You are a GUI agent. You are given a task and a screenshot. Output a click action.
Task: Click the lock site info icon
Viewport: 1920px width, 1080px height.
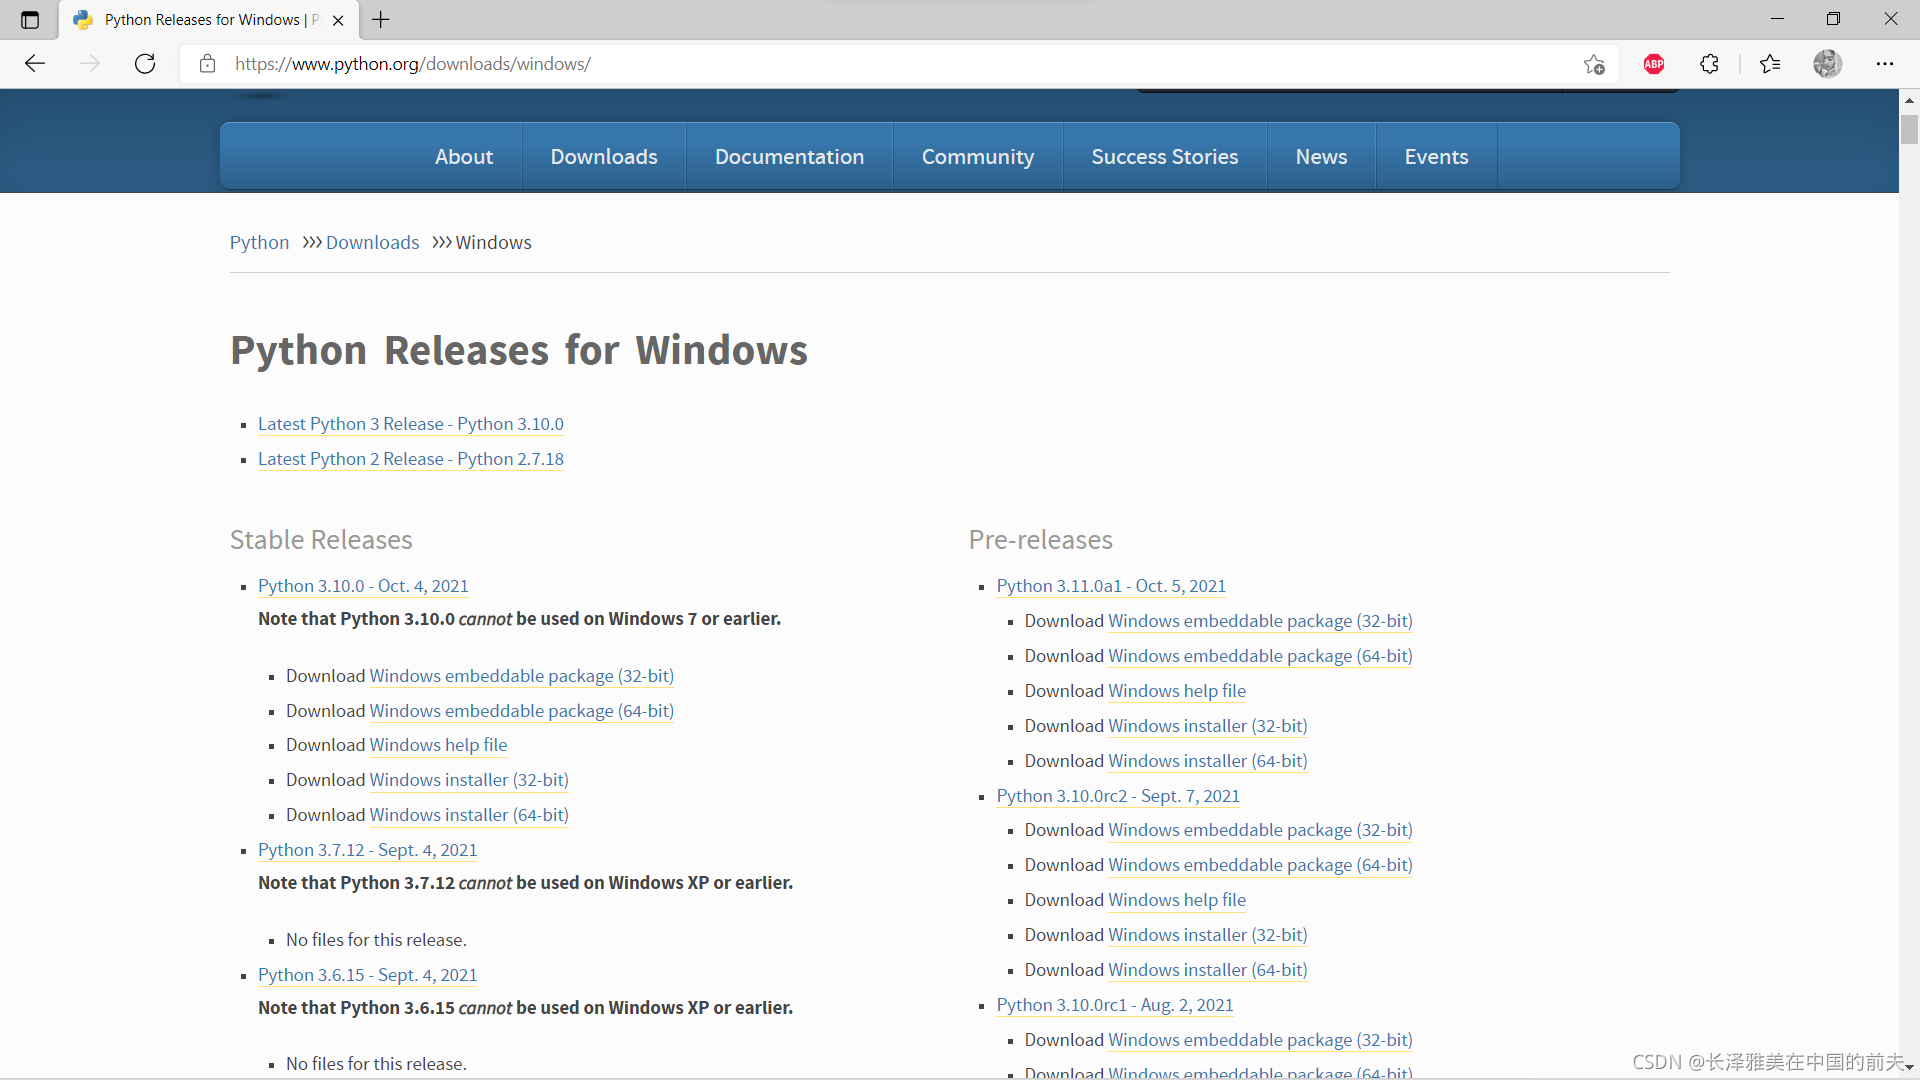tap(207, 64)
